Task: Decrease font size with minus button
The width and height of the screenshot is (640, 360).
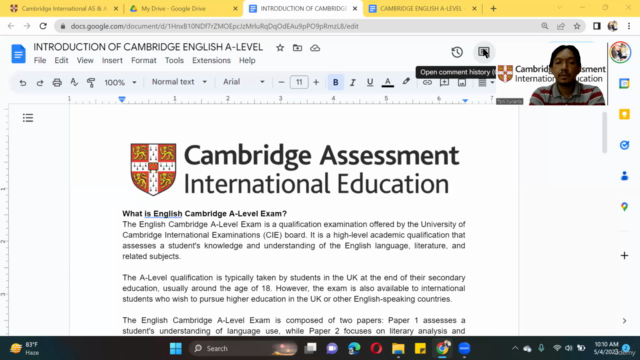Action: (x=281, y=82)
